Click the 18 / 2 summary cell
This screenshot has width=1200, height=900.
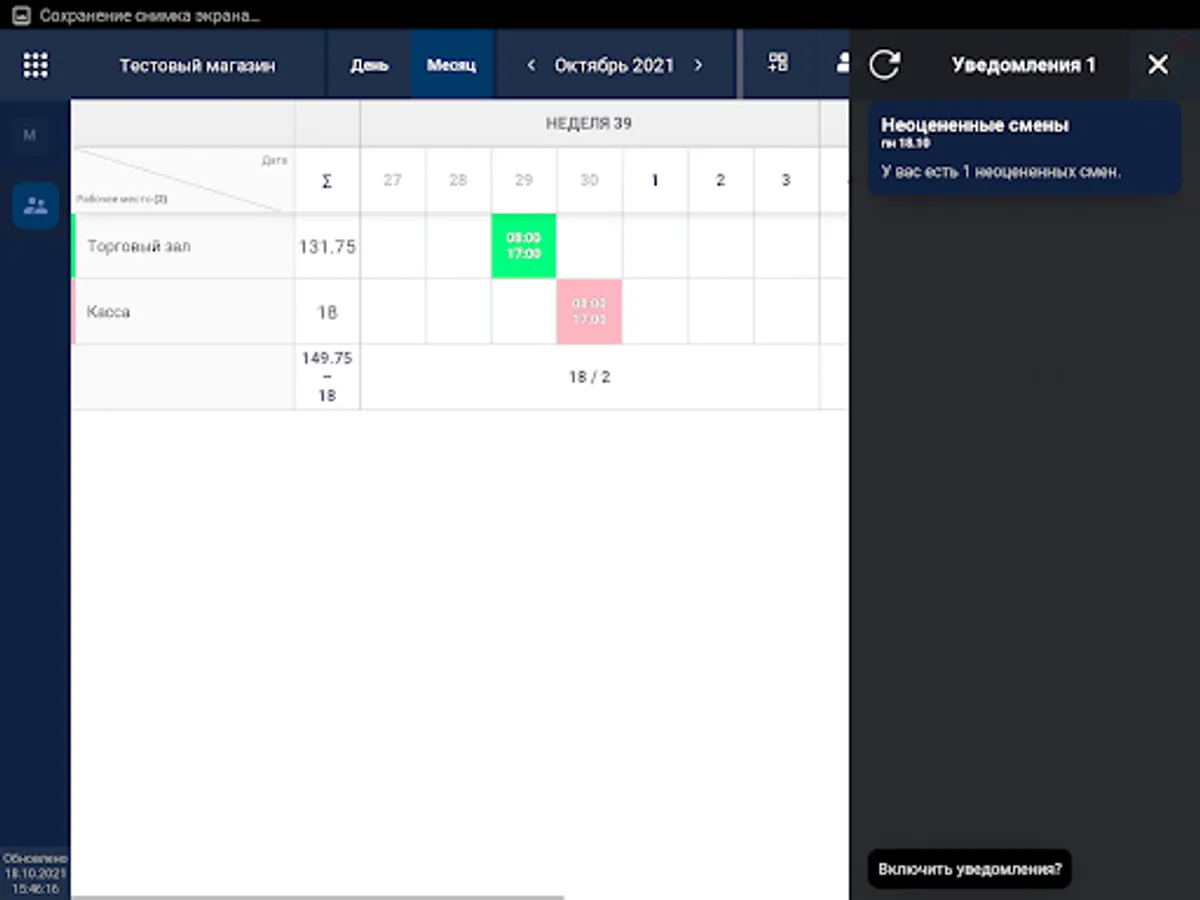pyautogui.click(x=589, y=377)
